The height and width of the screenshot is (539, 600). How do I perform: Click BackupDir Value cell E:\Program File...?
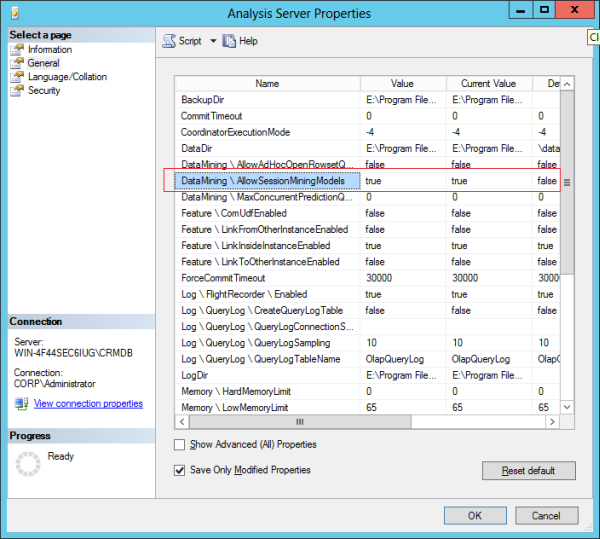[x=403, y=100]
